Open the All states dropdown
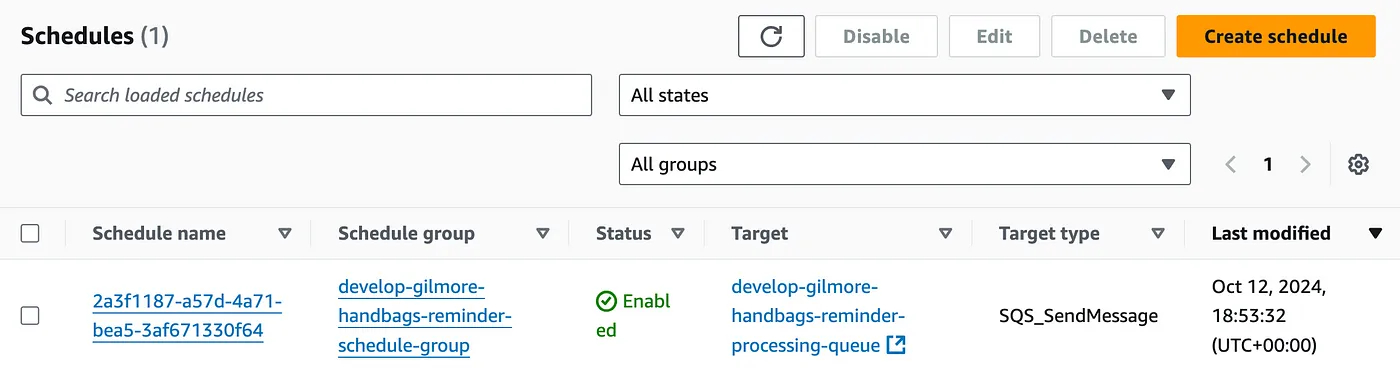 tap(905, 95)
